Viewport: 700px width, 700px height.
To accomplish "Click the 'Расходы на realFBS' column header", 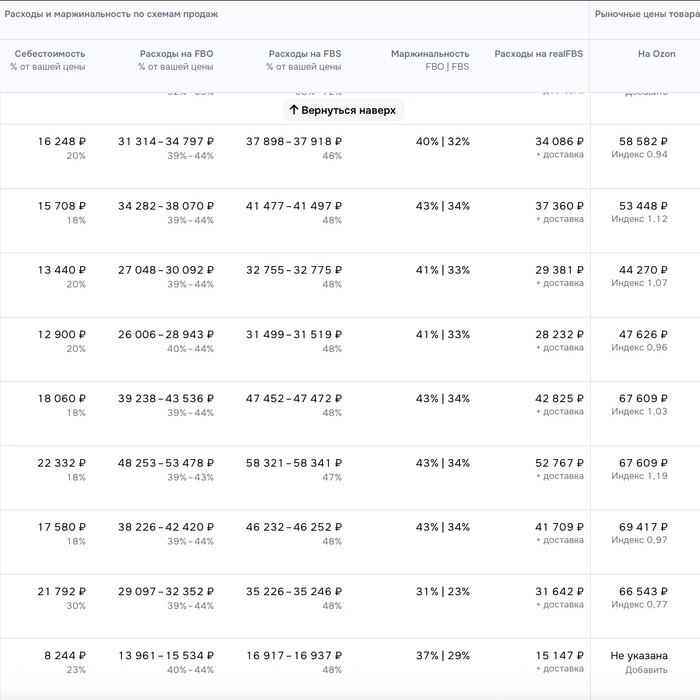I will (x=539, y=54).
